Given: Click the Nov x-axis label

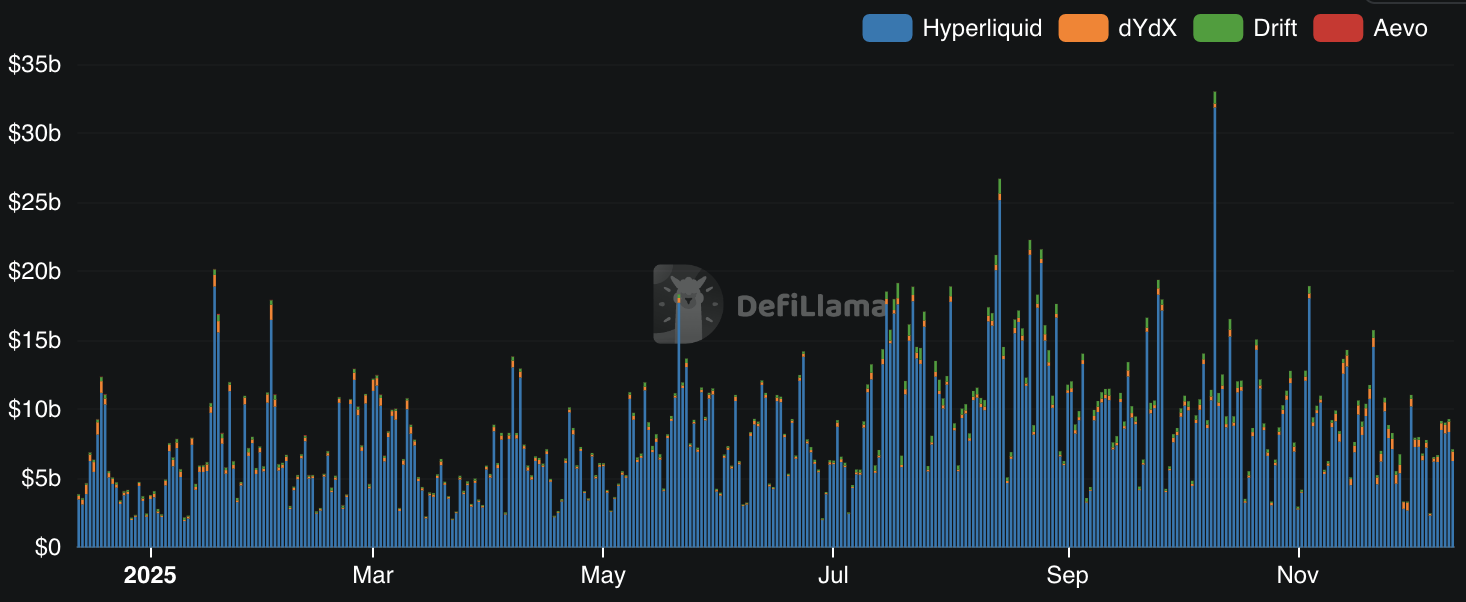Looking at the screenshot, I should (x=1298, y=576).
